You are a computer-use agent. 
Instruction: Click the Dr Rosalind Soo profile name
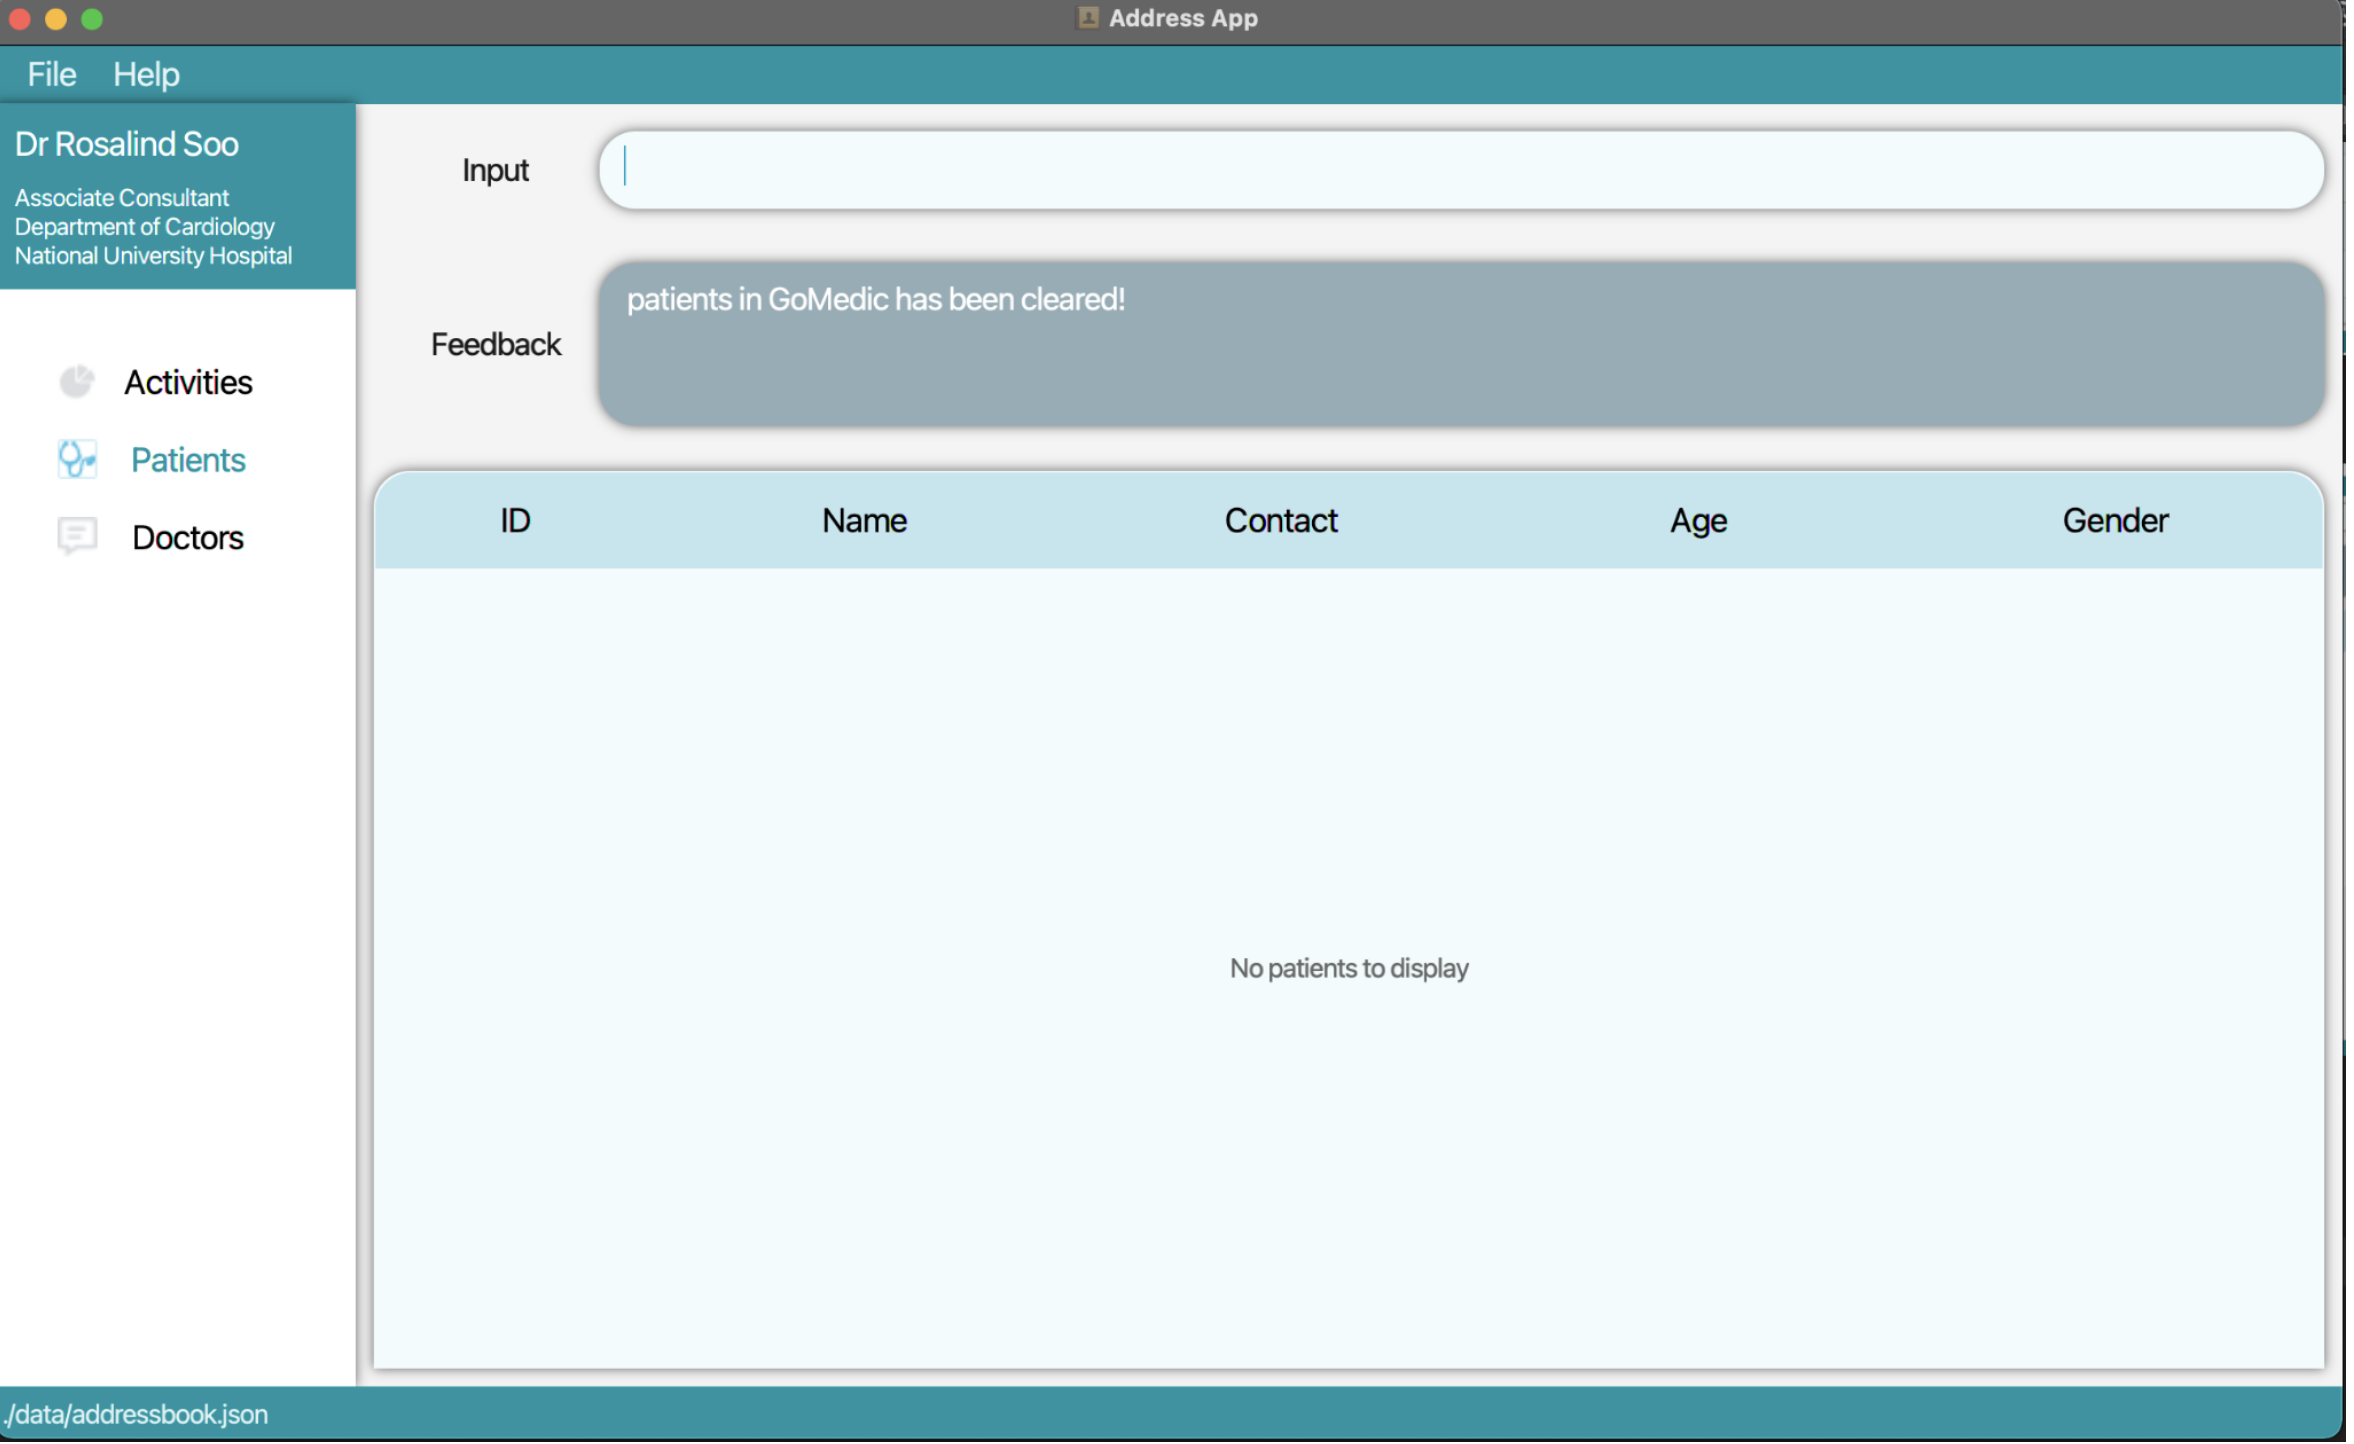click(127, 145)
